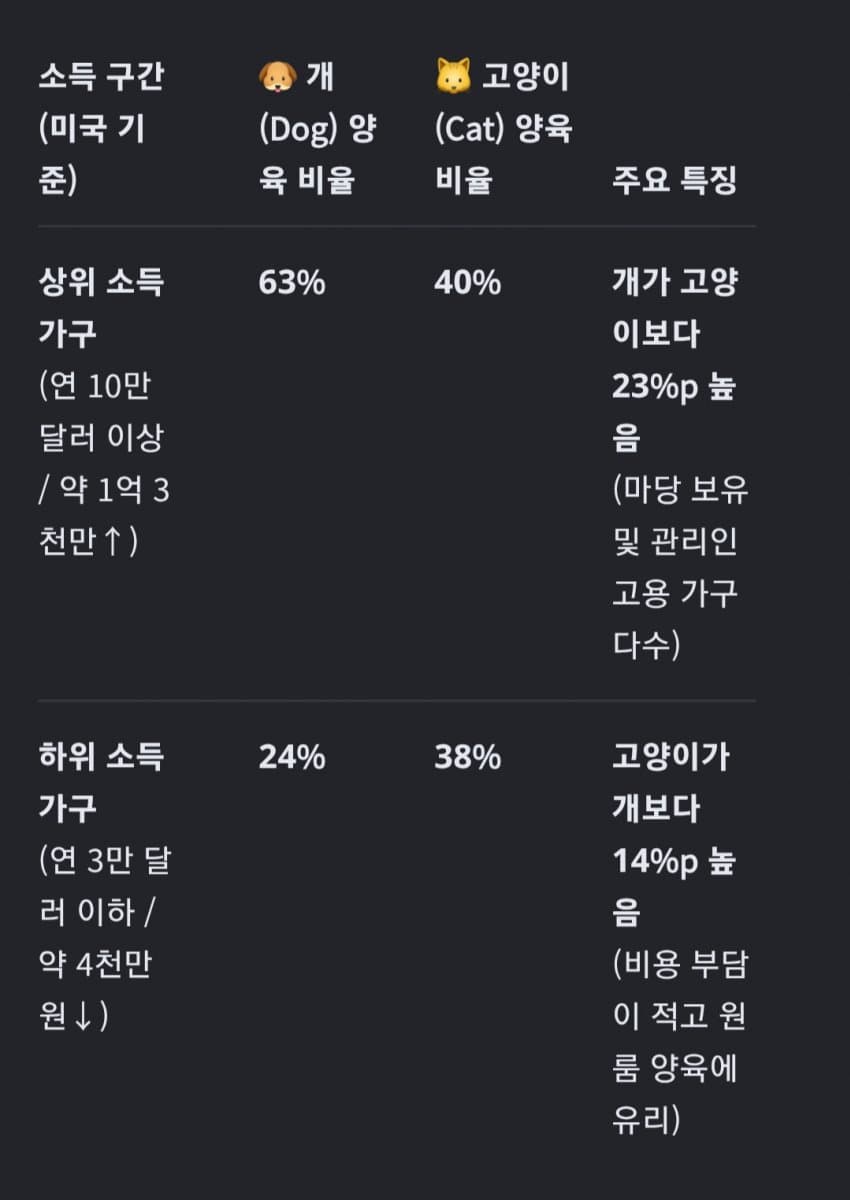850x1200 pixels.
Task: Click the dog emoji icon in header
Action: pos(276,77)
